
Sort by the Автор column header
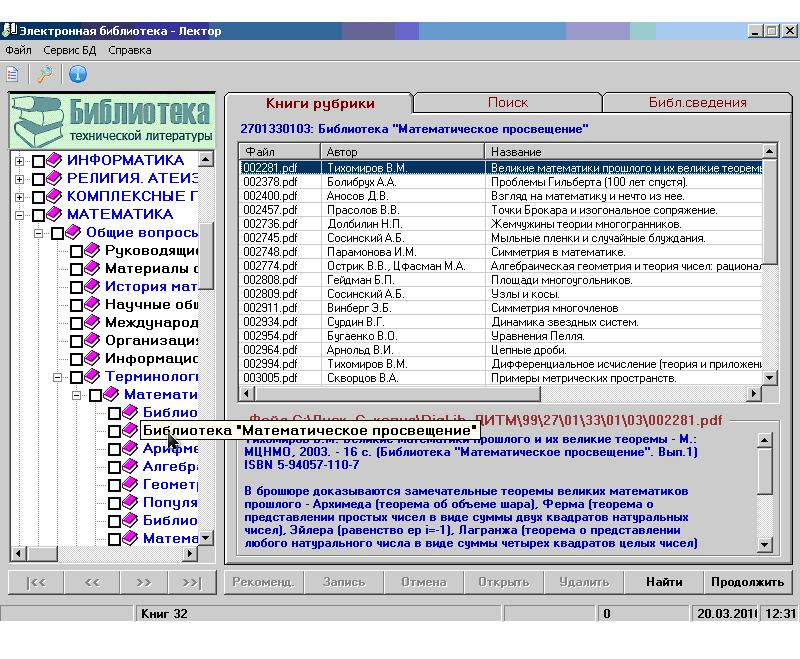403,151
